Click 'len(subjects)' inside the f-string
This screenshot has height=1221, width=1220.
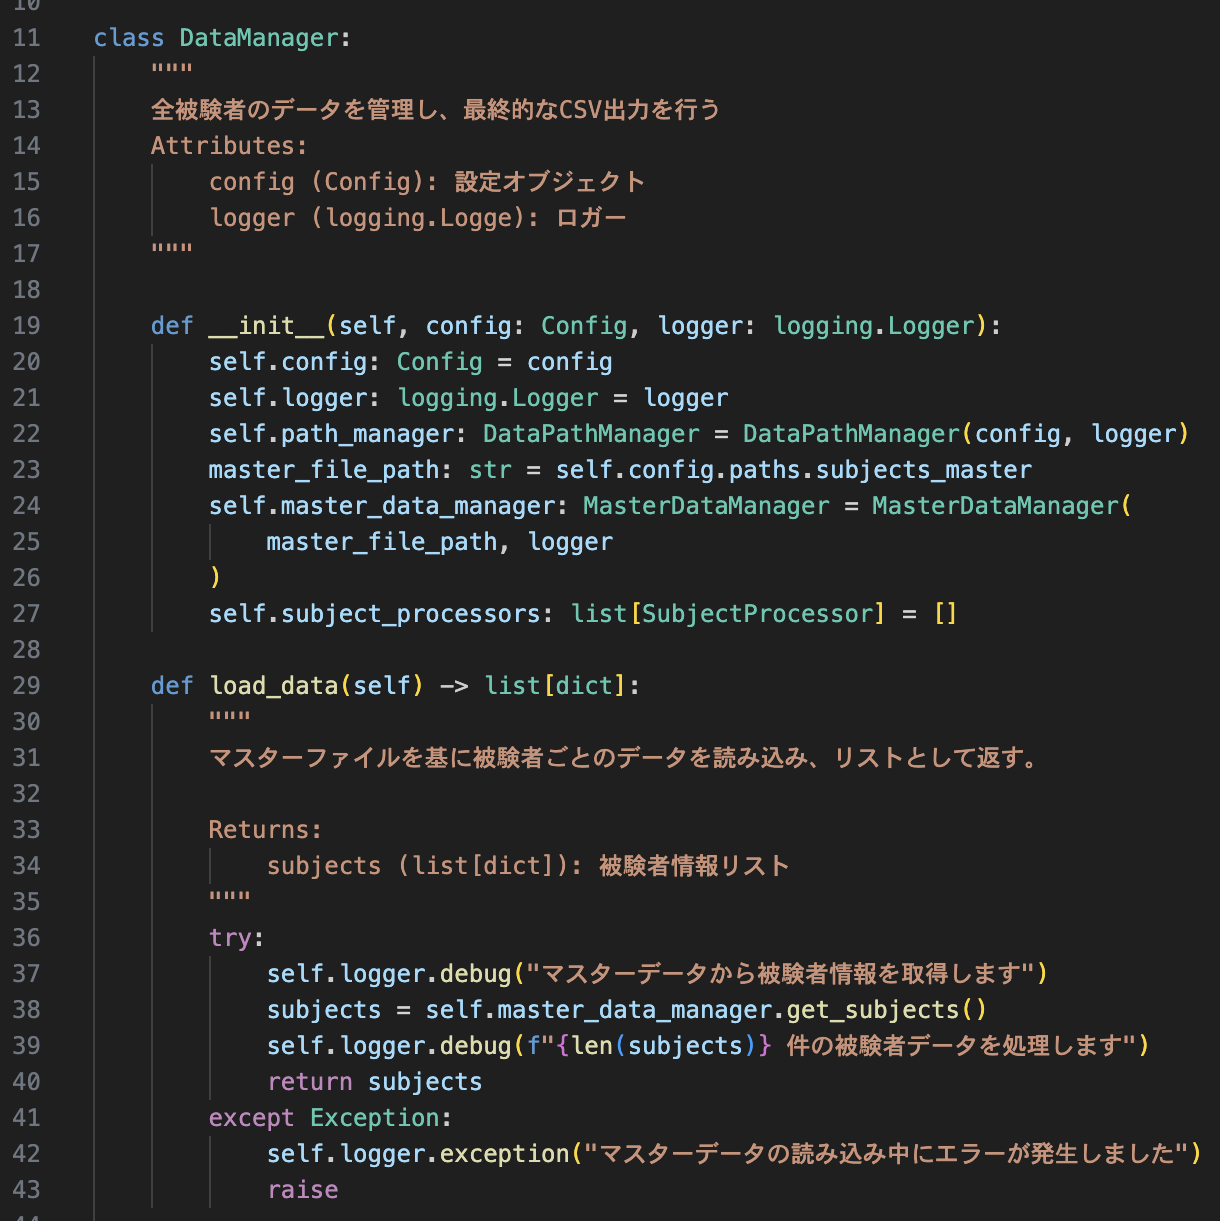[657, 1046]
